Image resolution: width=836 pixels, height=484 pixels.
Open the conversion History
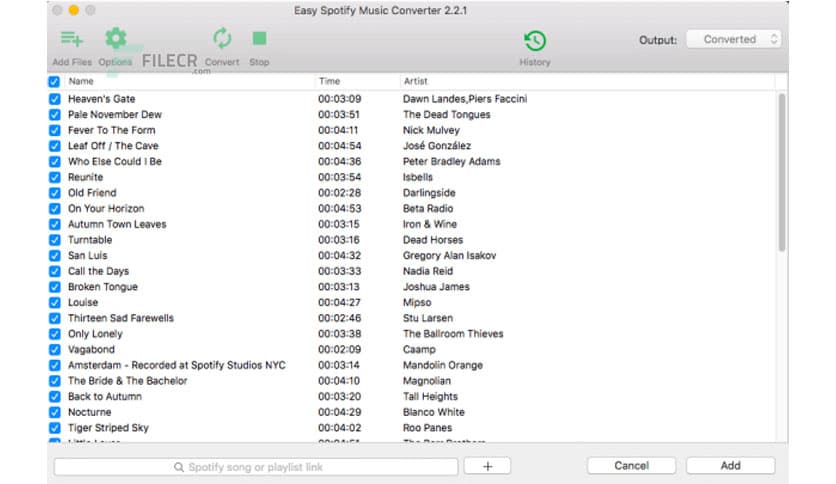click(x=535, y=48)
